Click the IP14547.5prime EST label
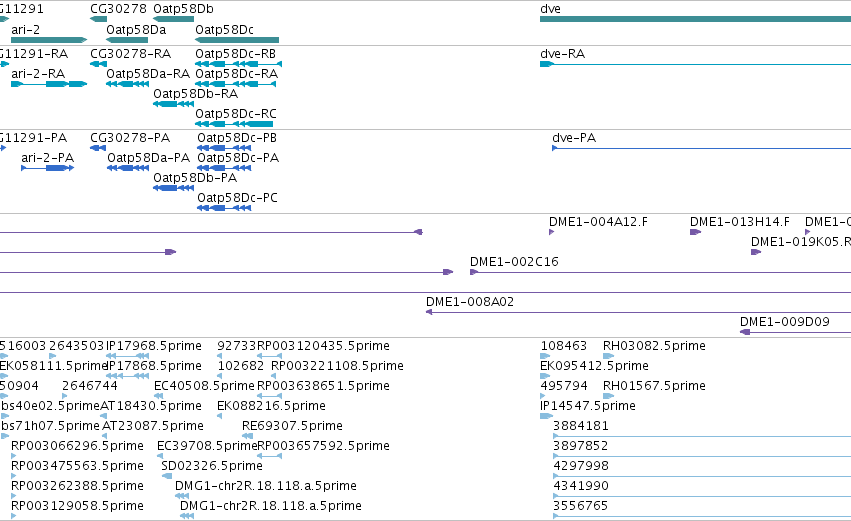Image resolution: width=851 pixels, height=521 pixels. tap(588, 406)
